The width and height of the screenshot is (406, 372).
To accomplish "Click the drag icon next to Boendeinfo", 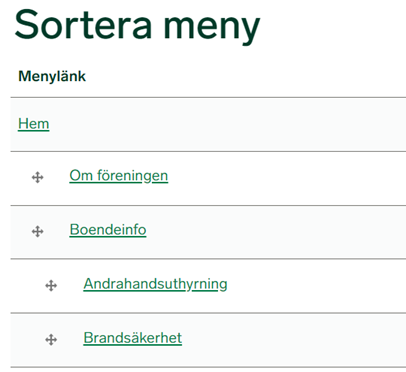I will [x=37, y=231].
